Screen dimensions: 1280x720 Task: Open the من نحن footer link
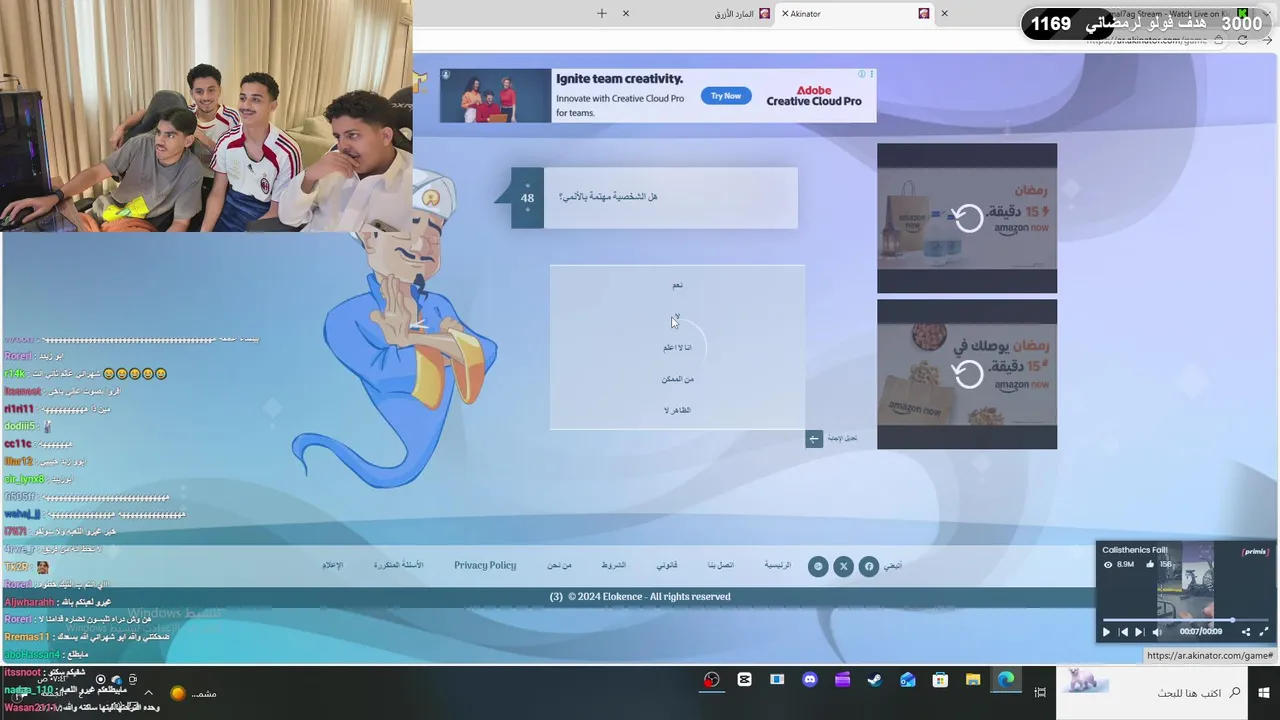(559, 565)
